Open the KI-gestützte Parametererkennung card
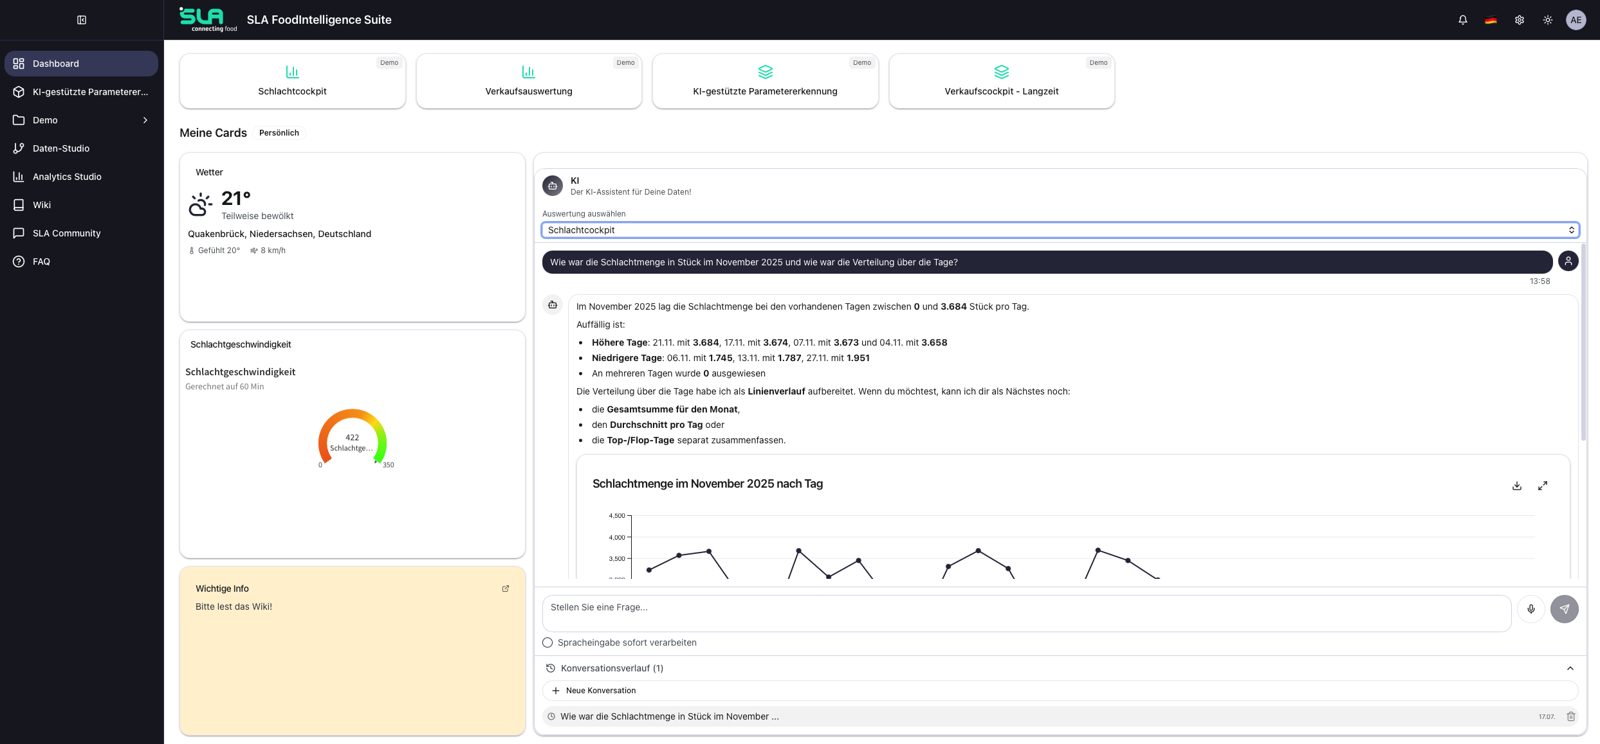Screen dimensions: 1600x744 (765, 81)
